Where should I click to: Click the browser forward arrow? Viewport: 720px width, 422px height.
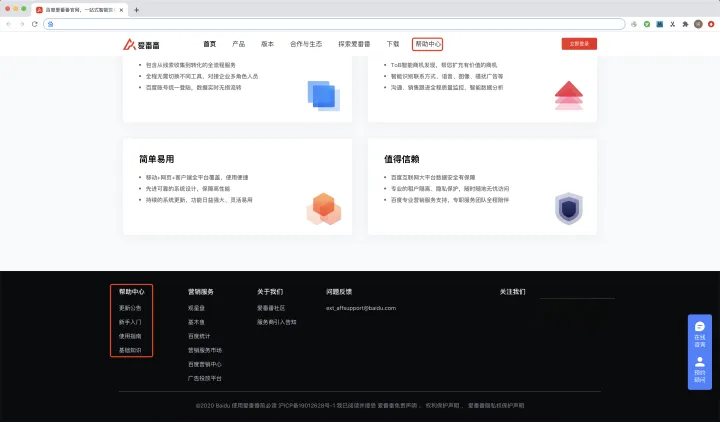pyautogui.click(x=22, y=24)
